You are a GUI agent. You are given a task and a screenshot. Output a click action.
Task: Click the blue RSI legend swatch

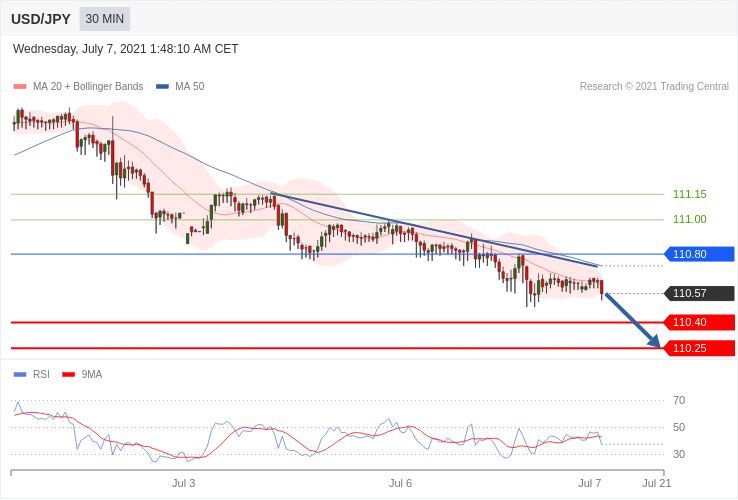pyautogui.click(x=20, y=375)
